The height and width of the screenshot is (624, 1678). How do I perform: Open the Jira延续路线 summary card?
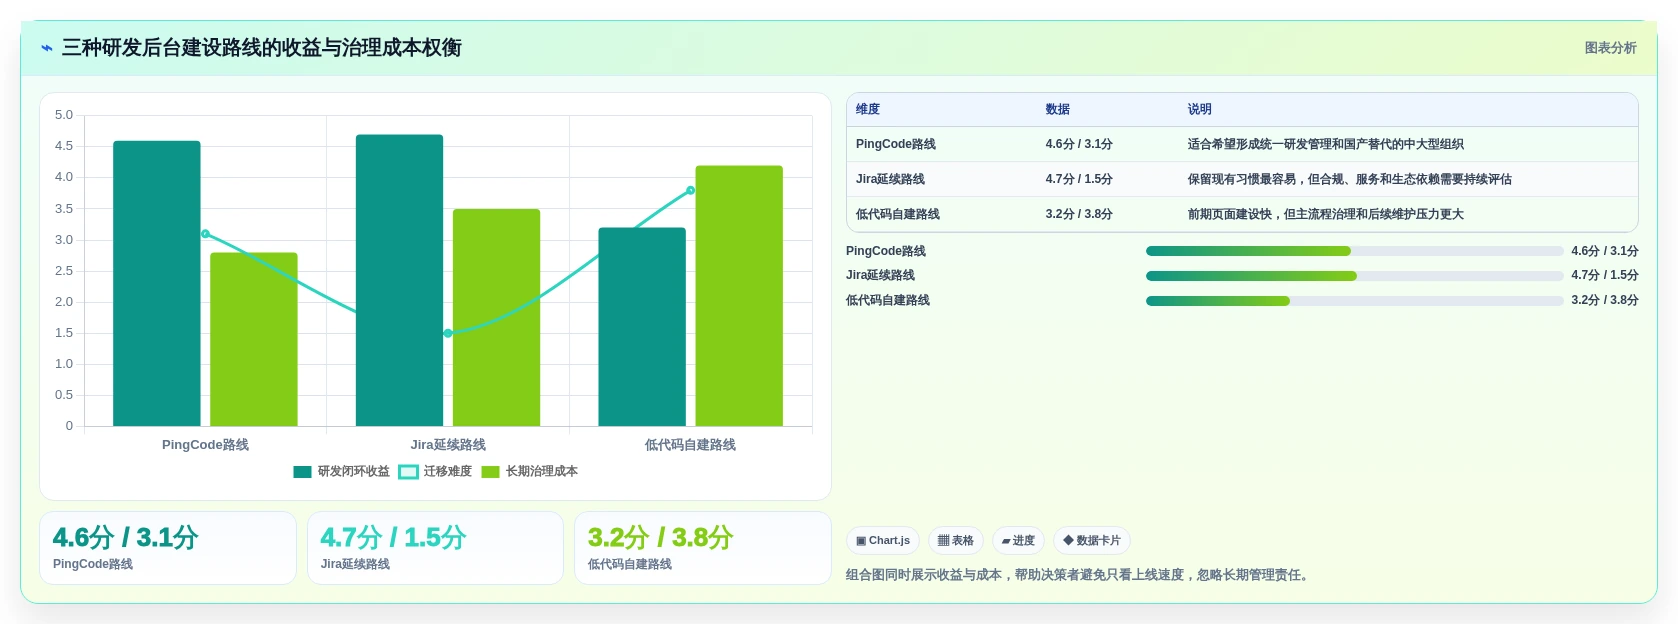coord(435,548)
